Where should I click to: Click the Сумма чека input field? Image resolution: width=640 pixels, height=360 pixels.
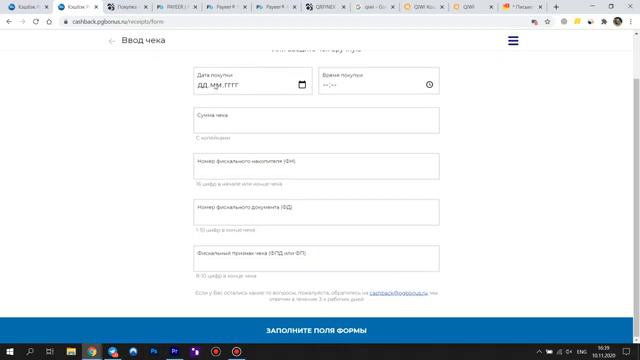[x=316, y=120]
